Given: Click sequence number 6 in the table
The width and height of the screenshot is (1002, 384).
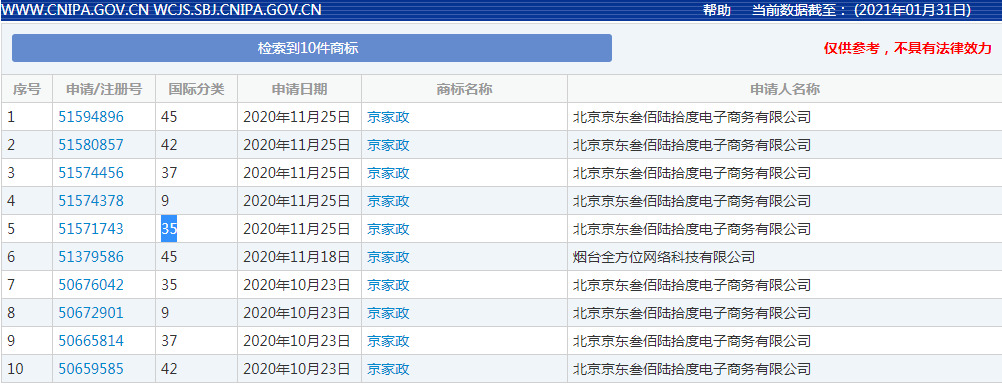Looking at the screenshot, I should [x=12, y=257].
